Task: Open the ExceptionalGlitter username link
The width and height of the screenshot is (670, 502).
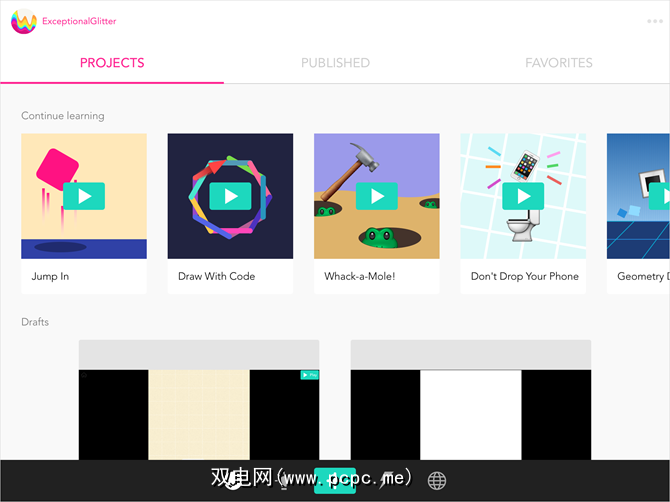Action: click(79, 21)
